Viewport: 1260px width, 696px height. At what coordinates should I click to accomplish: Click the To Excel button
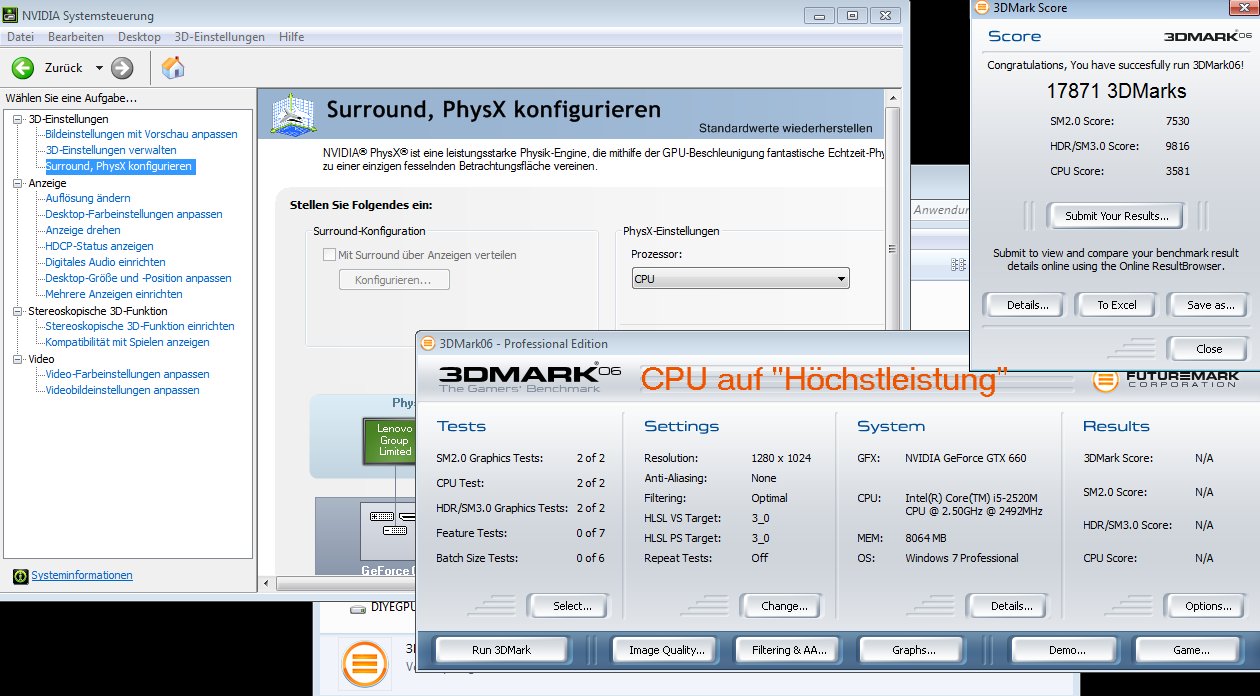tap(1116, 305)
